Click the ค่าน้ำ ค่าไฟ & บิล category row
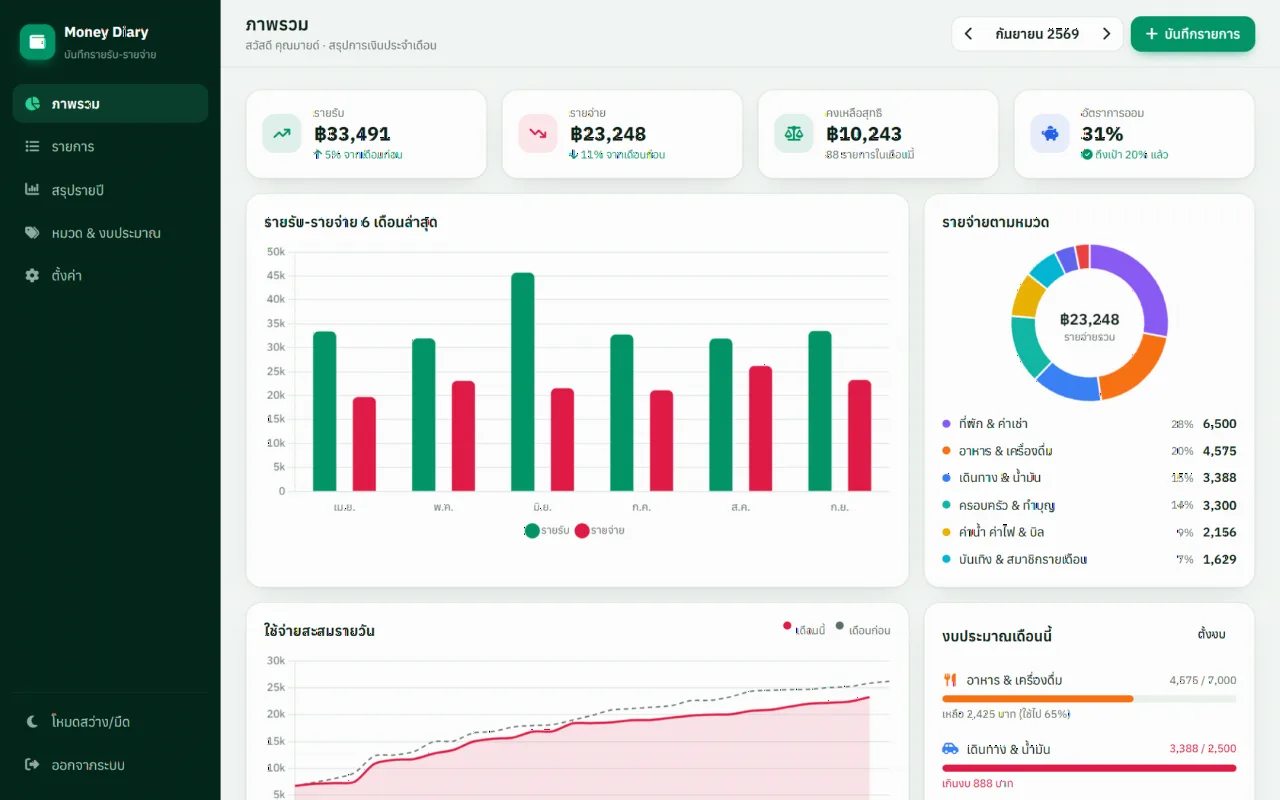1280x800 pixels. 1089,532
